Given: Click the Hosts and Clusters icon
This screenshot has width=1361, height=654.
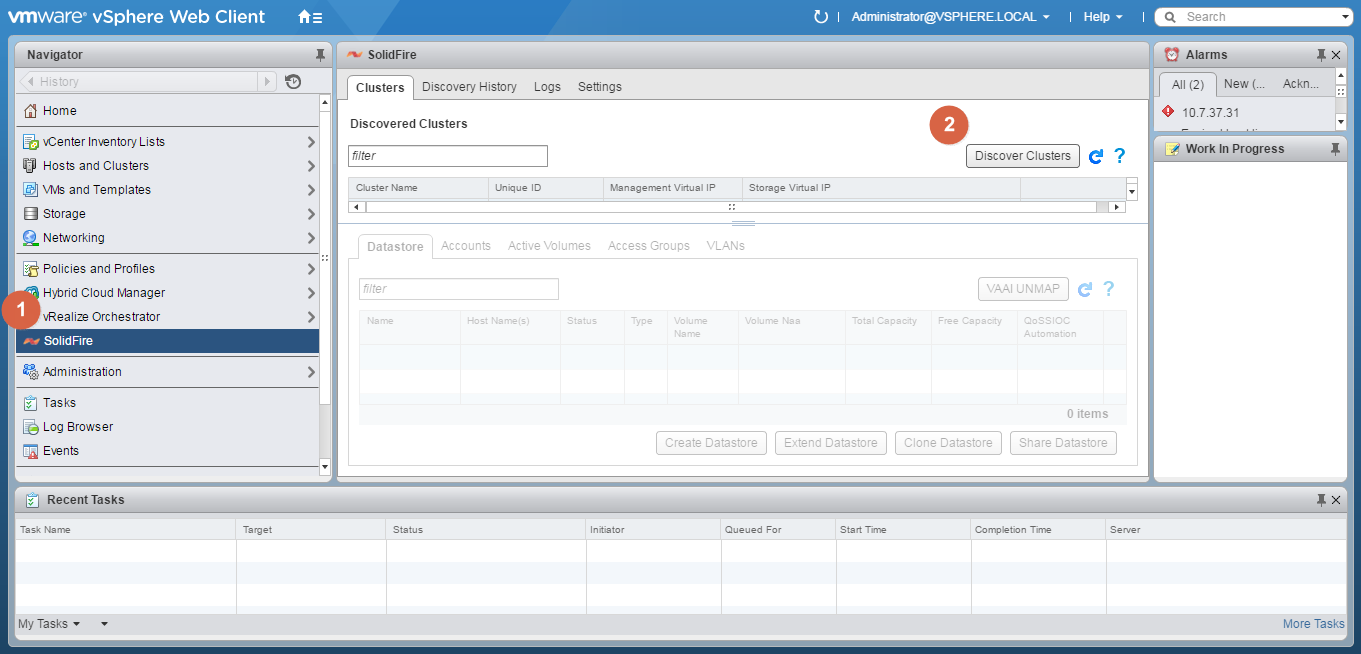Looking at the screenshot, I should pos(30,166).
